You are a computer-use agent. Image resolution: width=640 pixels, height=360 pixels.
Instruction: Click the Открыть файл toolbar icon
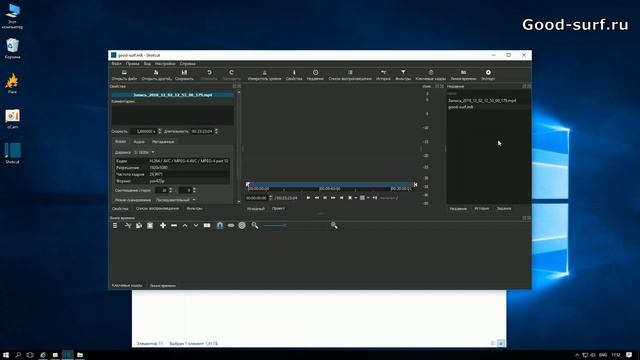click(124, 75)
